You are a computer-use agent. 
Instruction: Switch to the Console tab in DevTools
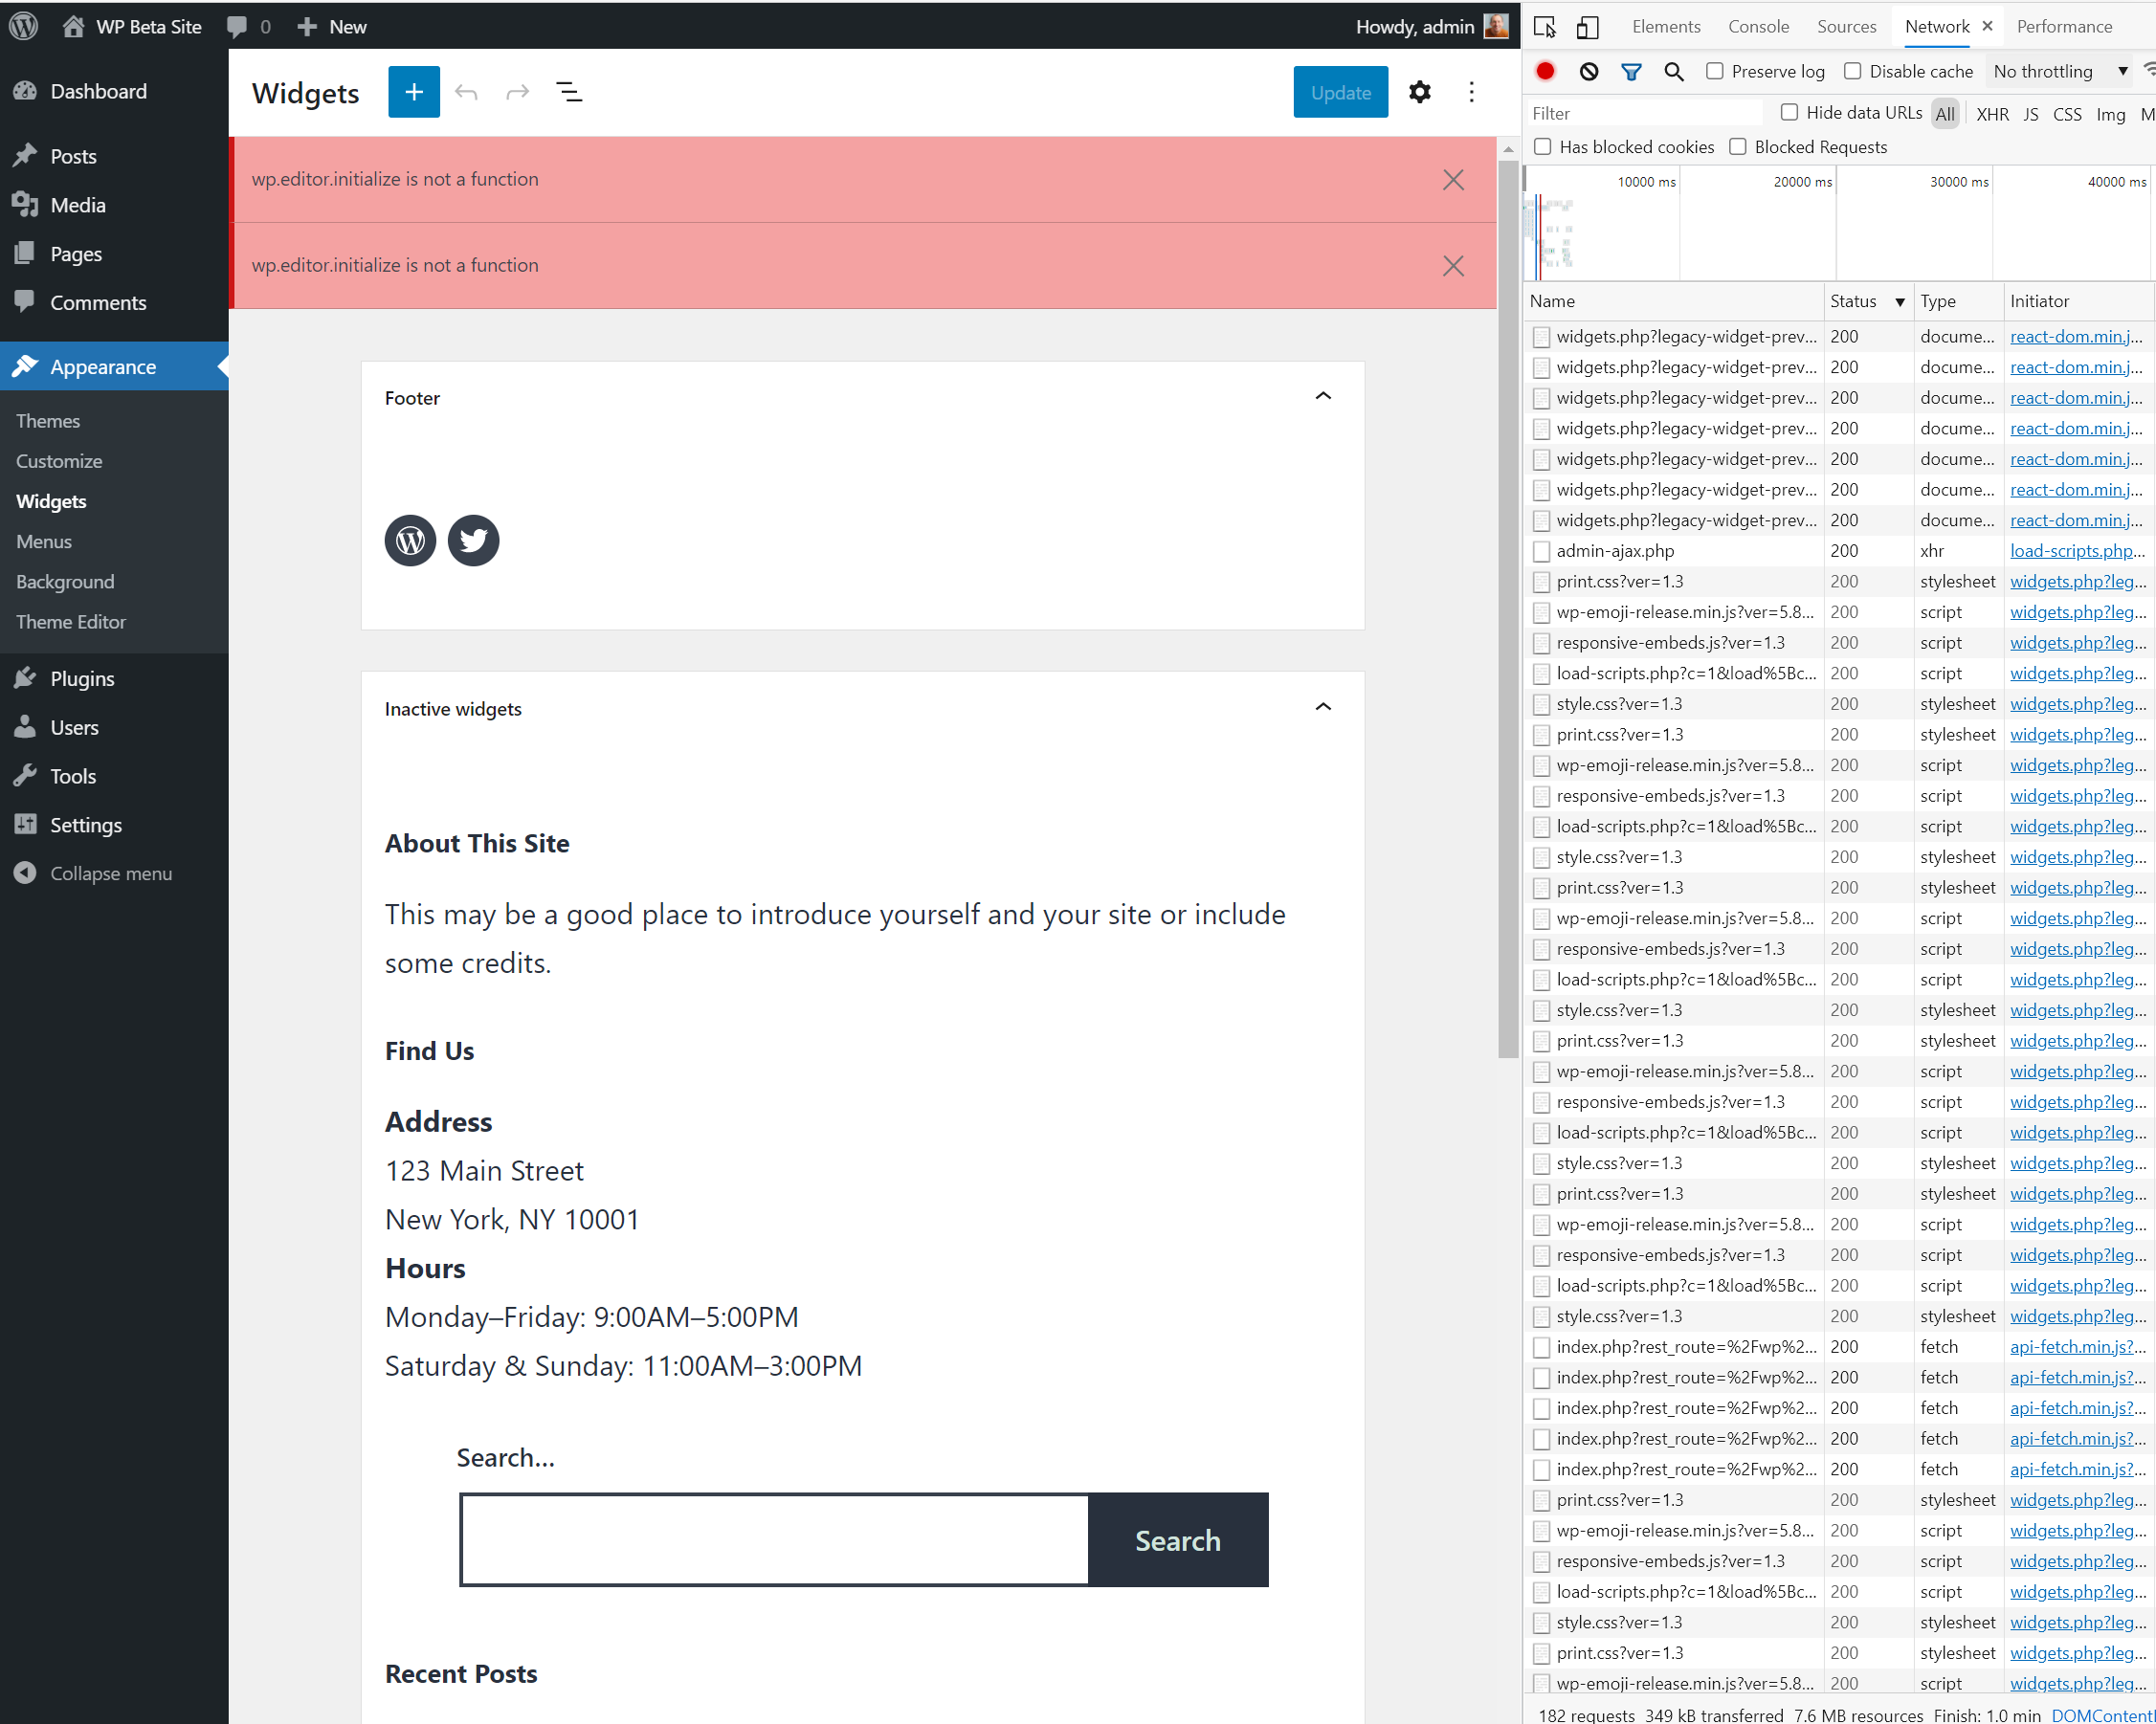coord(1758,26)
